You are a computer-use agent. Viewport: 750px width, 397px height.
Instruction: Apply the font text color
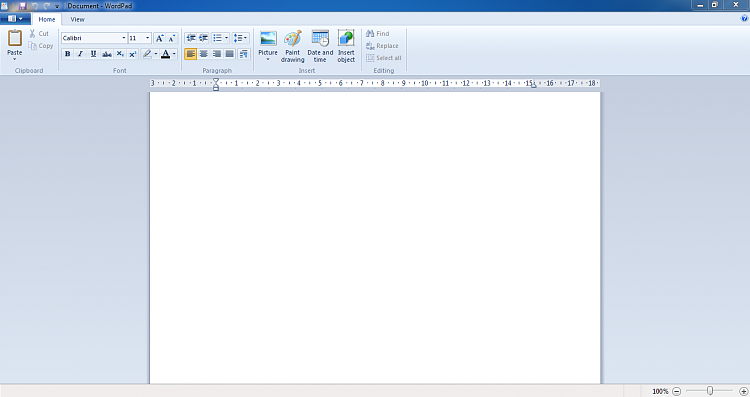click(165, 54)
